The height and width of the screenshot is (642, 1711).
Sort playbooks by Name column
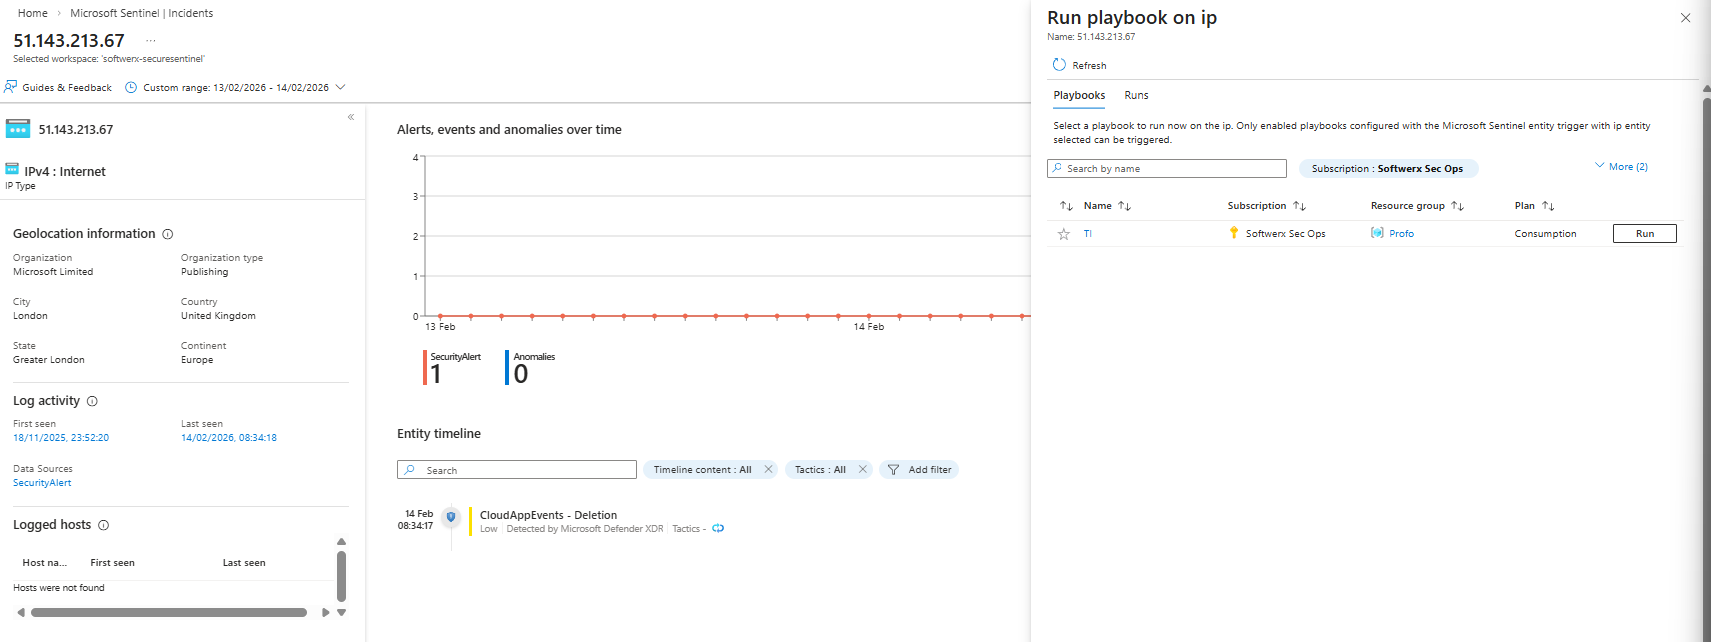[1098, 206]
